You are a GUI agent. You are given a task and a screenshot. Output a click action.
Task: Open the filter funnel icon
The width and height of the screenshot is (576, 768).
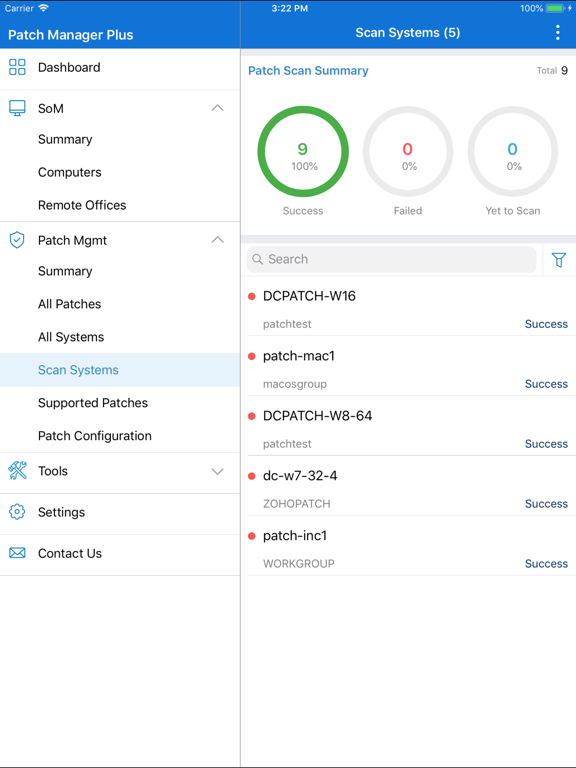(x=559, y=260)
